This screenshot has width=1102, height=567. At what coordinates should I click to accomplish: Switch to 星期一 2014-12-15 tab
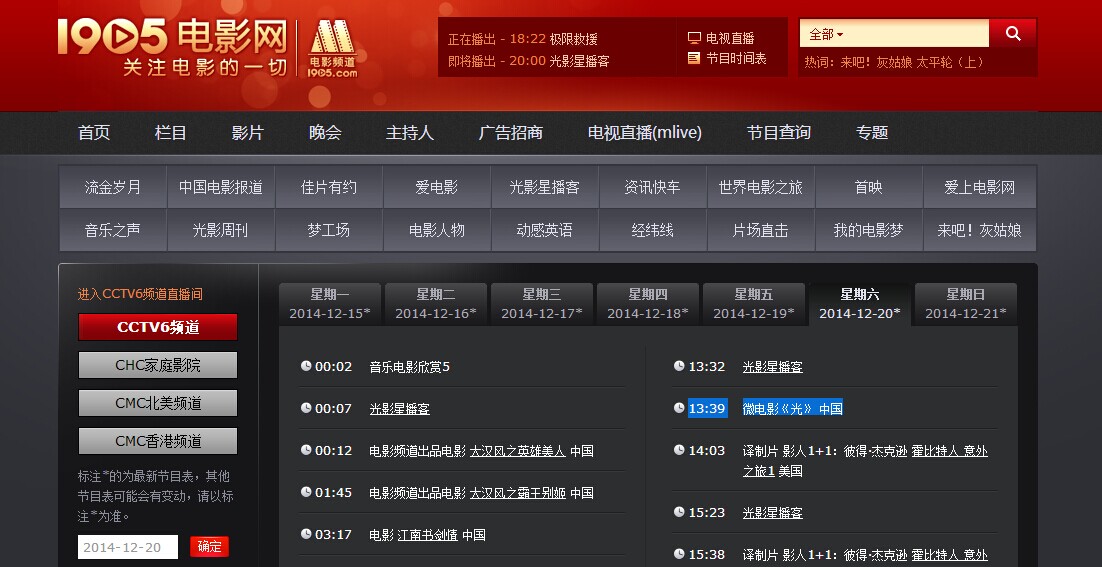pyautogui.click(x=330, y=304)
